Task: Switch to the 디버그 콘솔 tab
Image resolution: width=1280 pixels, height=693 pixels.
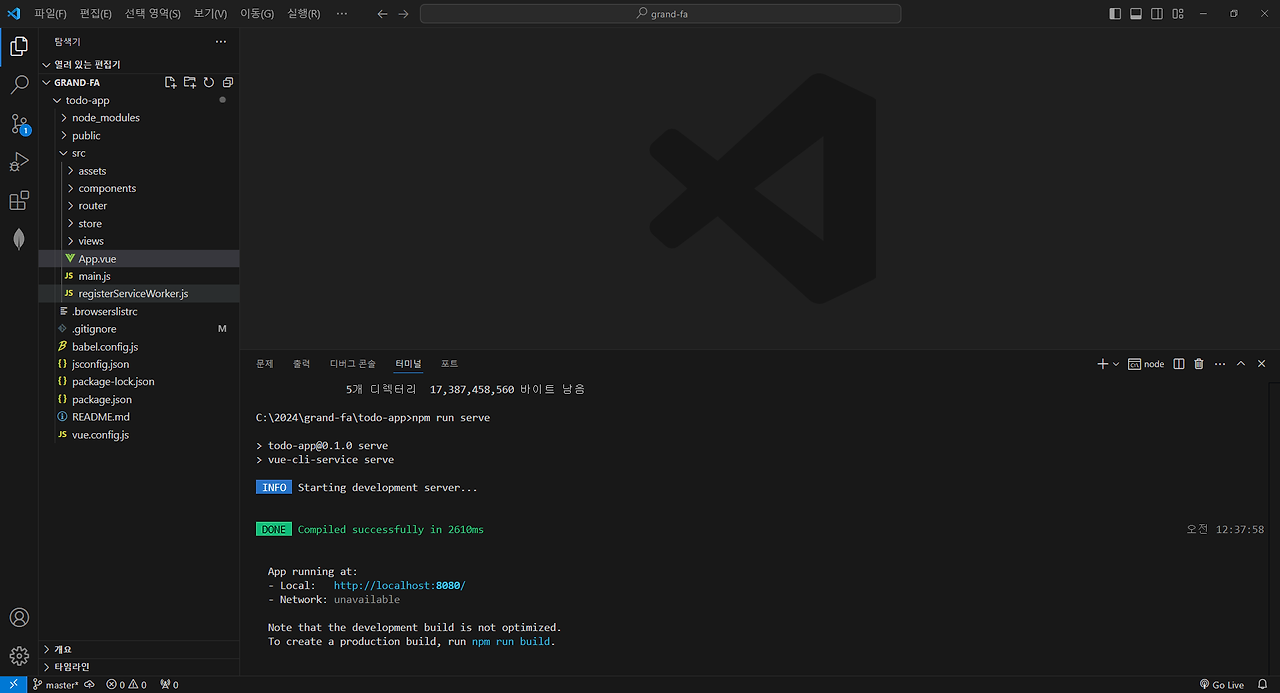Action: point(353,364)
